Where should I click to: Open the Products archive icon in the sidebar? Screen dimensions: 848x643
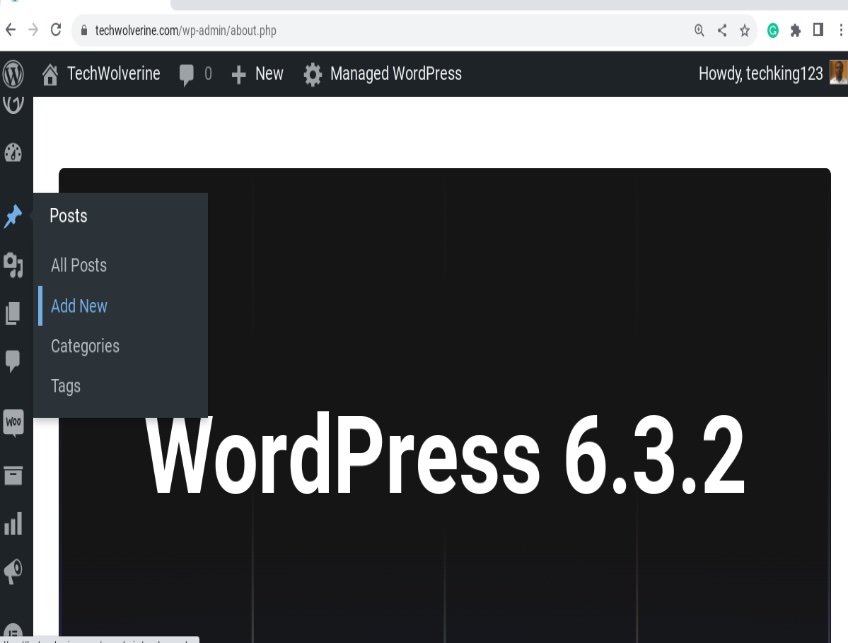[13, 475]
